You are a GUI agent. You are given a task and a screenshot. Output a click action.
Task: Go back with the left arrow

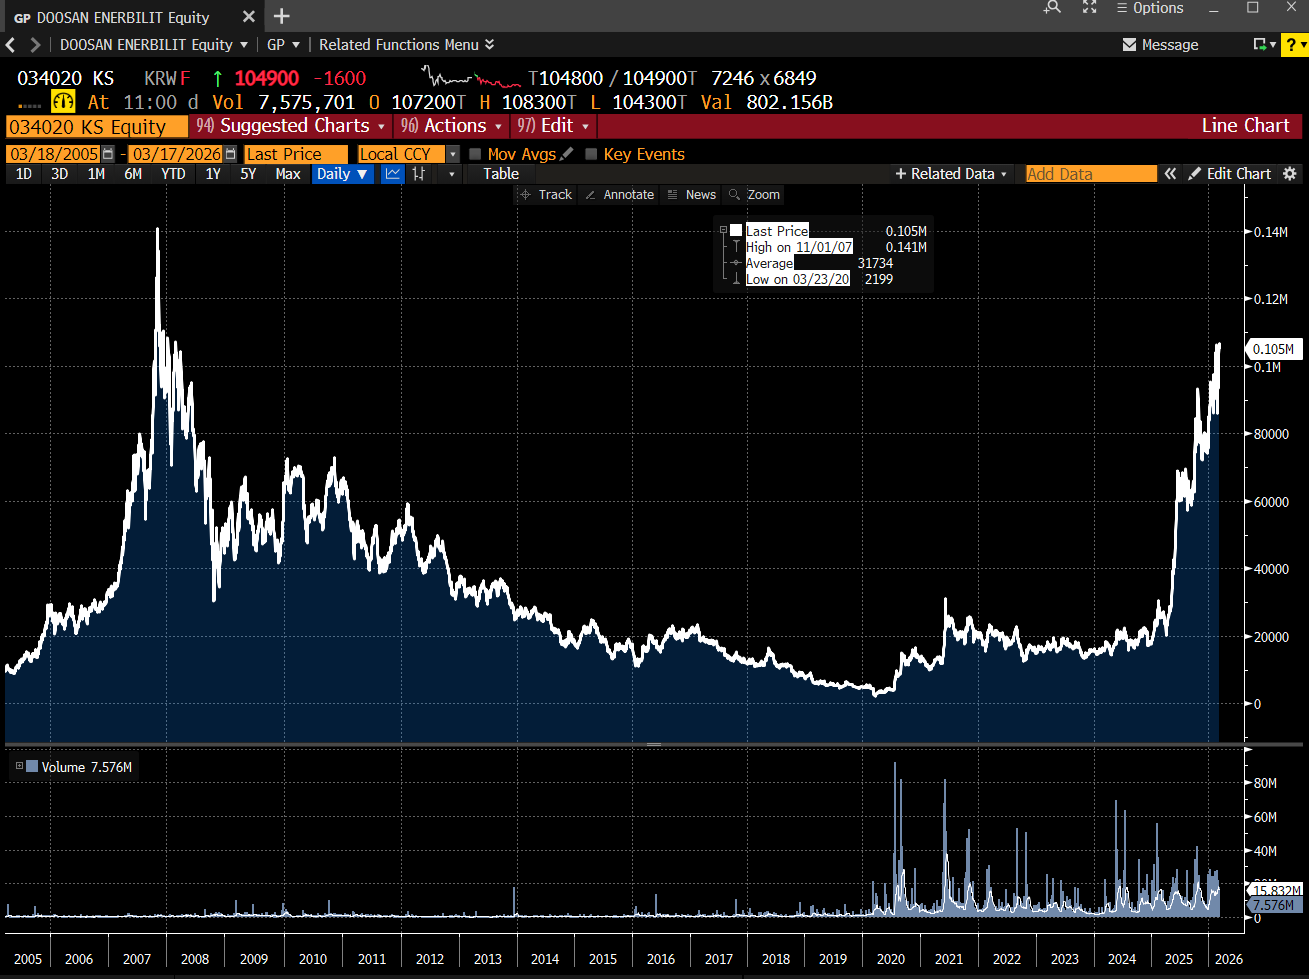point(11,45)
